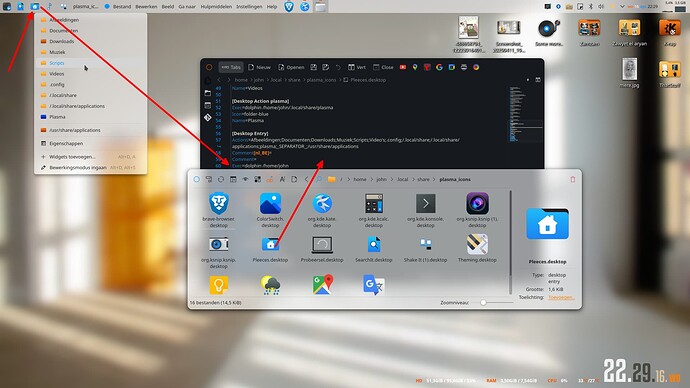Viewport: 690px width, 388px height.
Task: Select org.kde.konsole.desktop file
Action: pos(426,209)
